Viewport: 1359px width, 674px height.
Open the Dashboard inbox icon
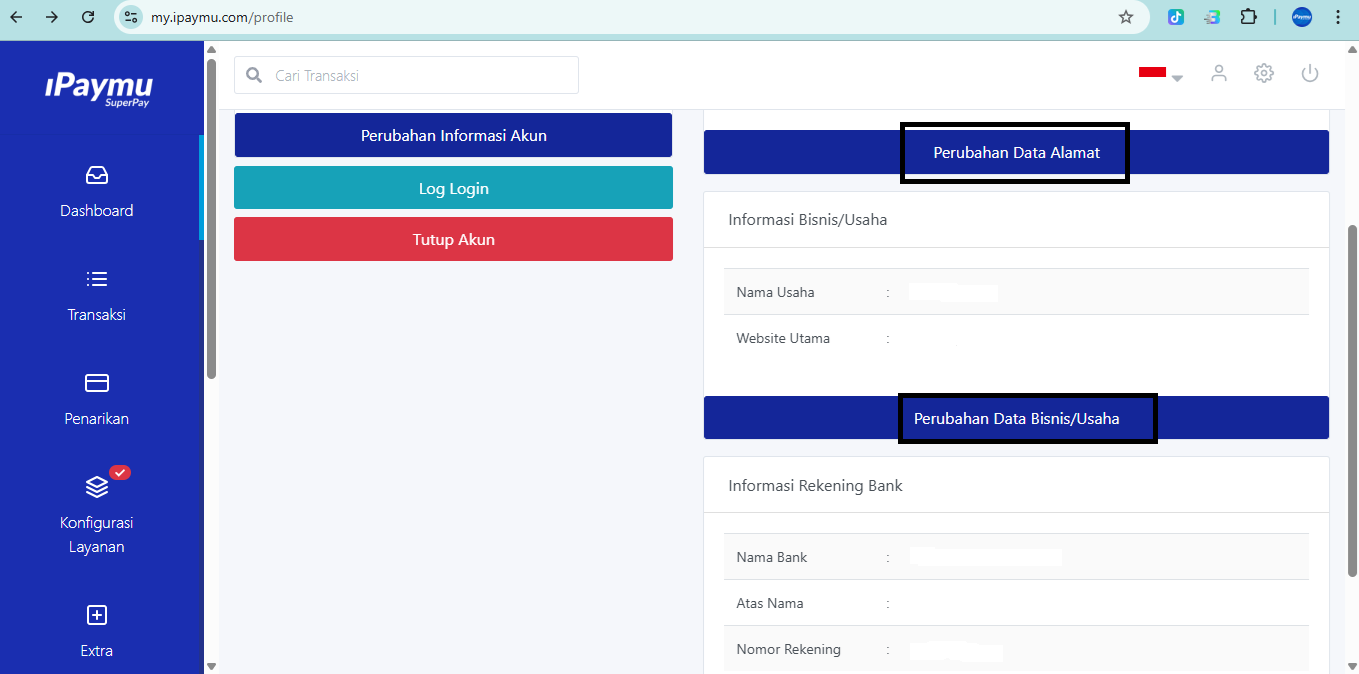coord(97,176)
